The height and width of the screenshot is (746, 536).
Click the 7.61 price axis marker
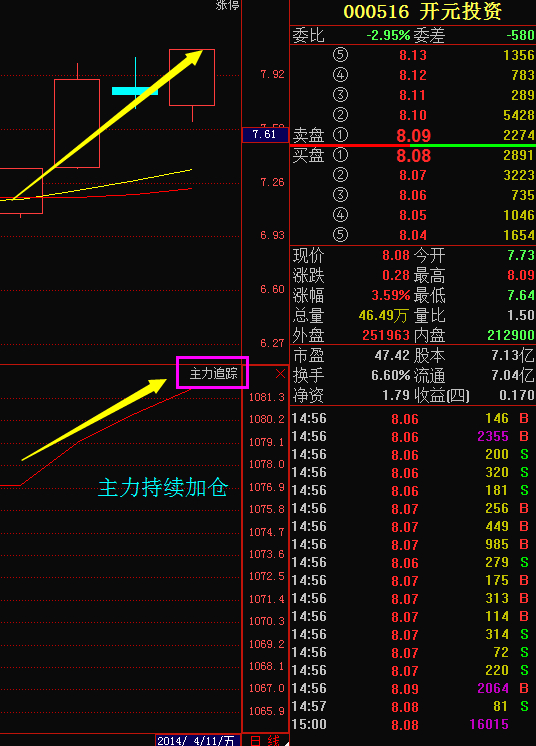265,135
